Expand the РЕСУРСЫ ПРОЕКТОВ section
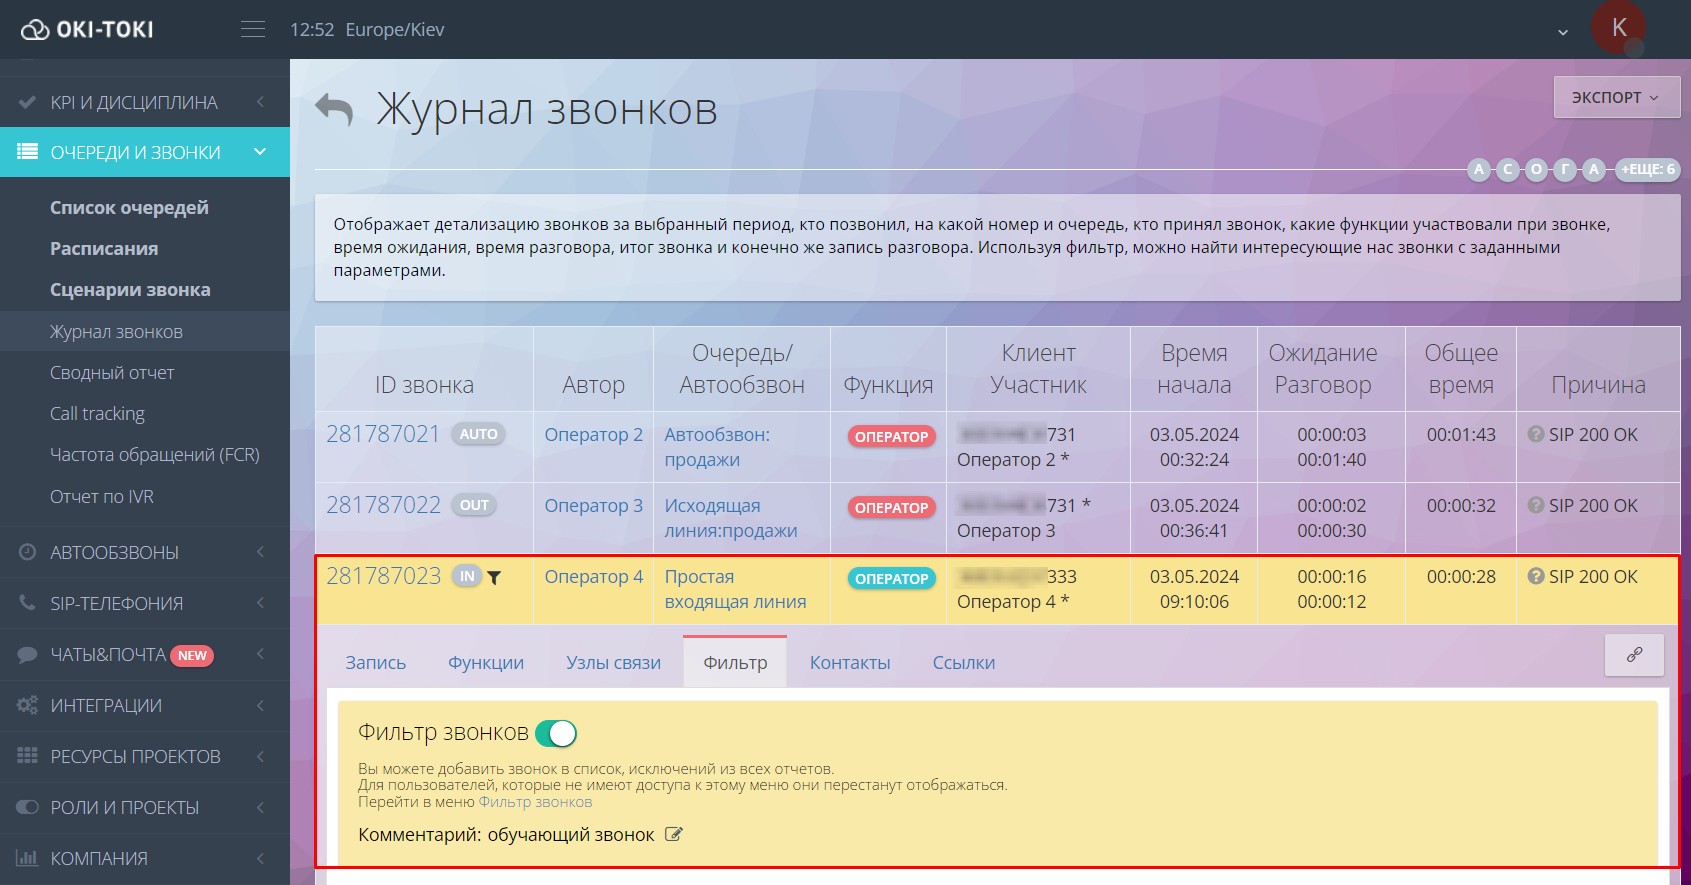Viewport: 1691px width, 885px height. [x=260, y=756]
